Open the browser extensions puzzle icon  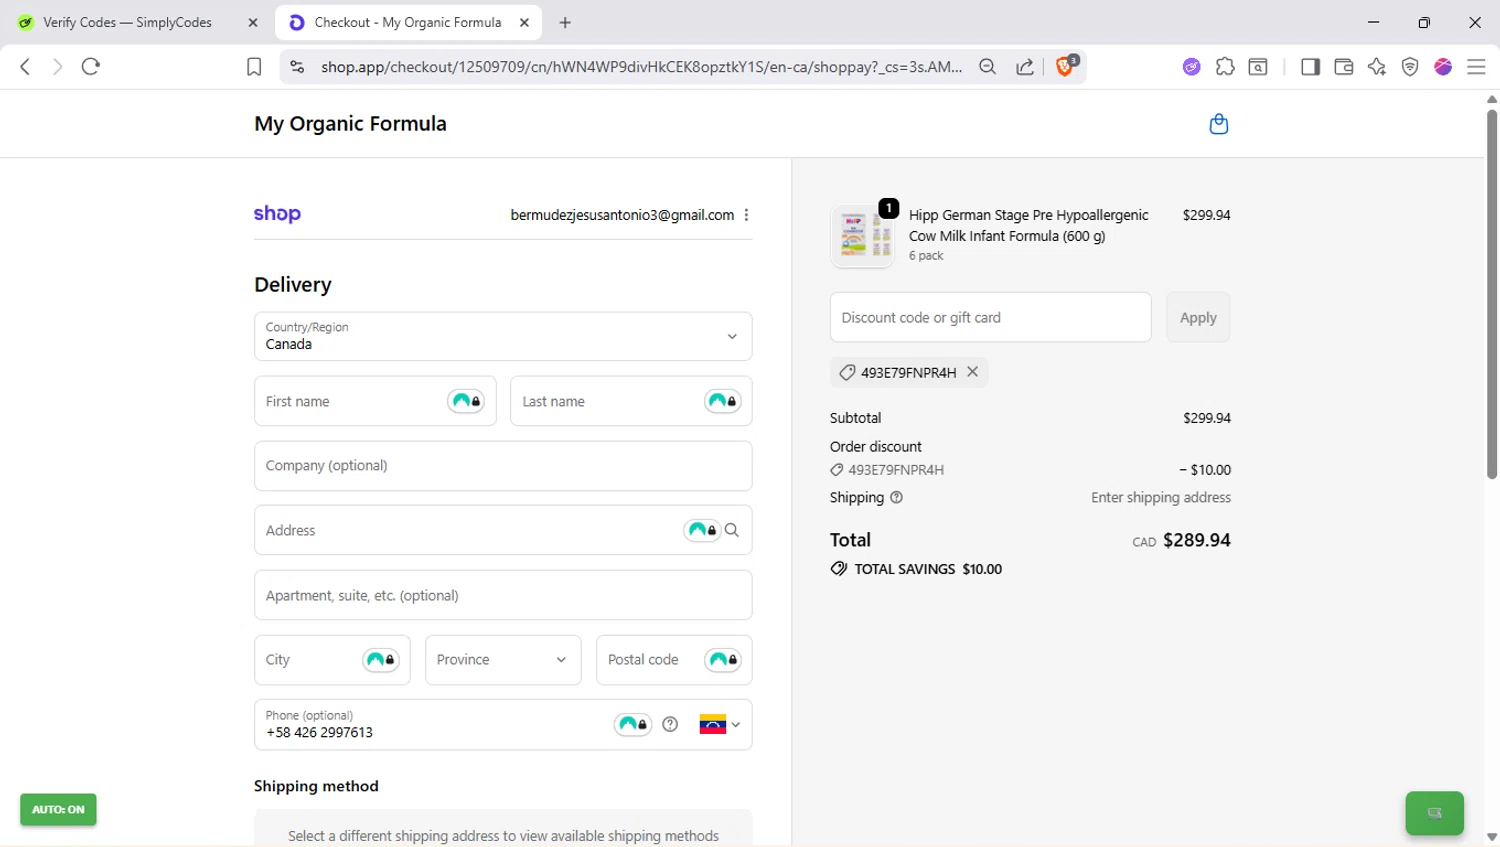[x=1225, y=67]
